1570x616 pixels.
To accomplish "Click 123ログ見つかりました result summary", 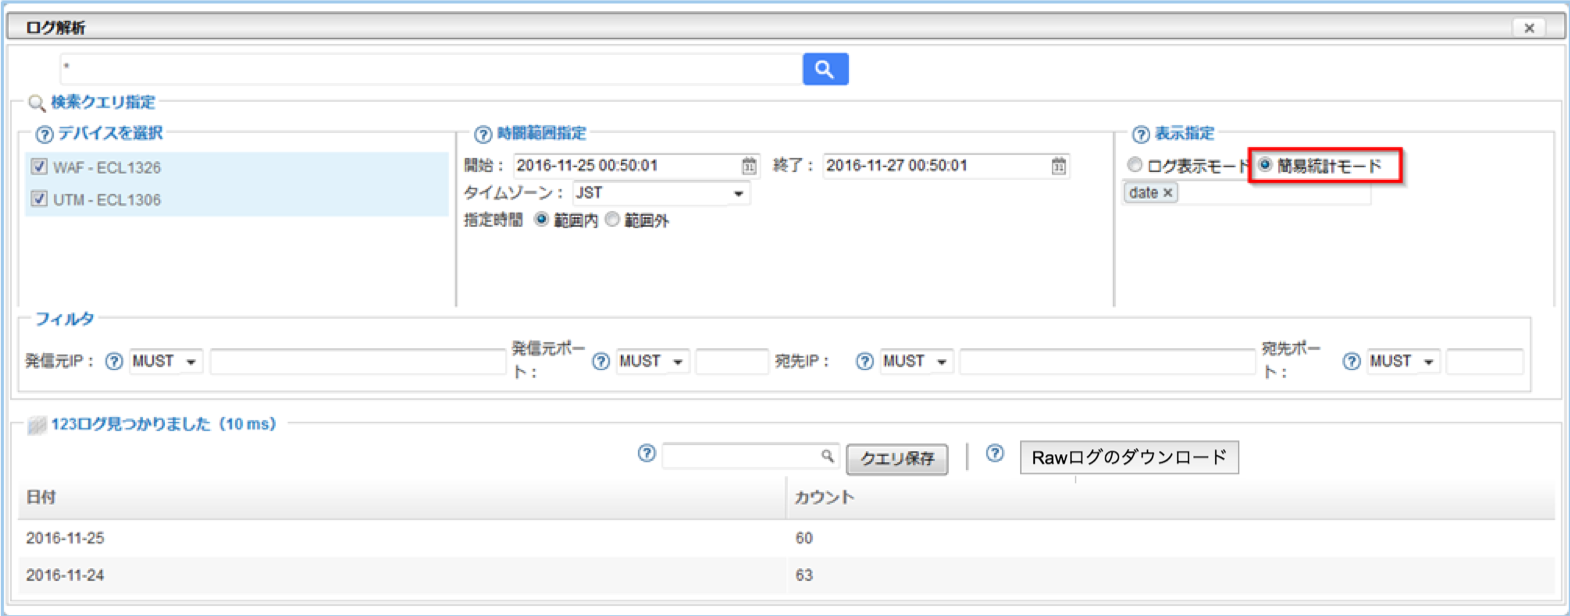I will pos(163,424).
